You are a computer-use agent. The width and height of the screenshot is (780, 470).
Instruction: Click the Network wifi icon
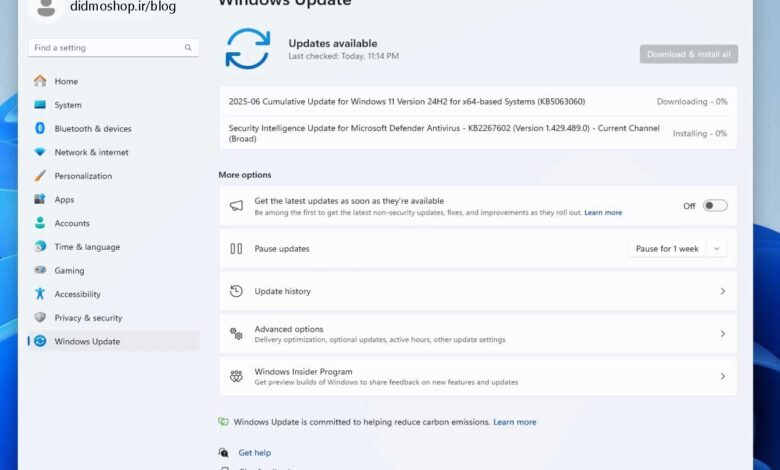point(40,152)
